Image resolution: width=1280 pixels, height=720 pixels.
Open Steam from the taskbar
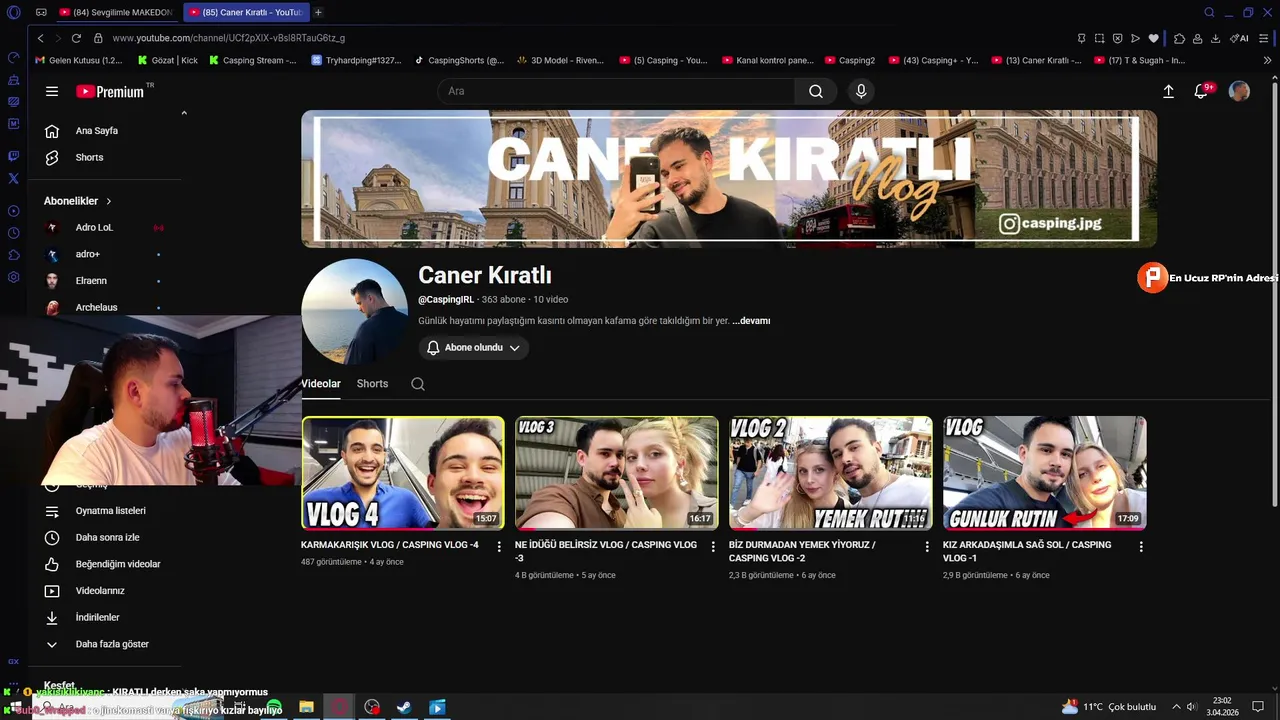[x=404, y=707]
